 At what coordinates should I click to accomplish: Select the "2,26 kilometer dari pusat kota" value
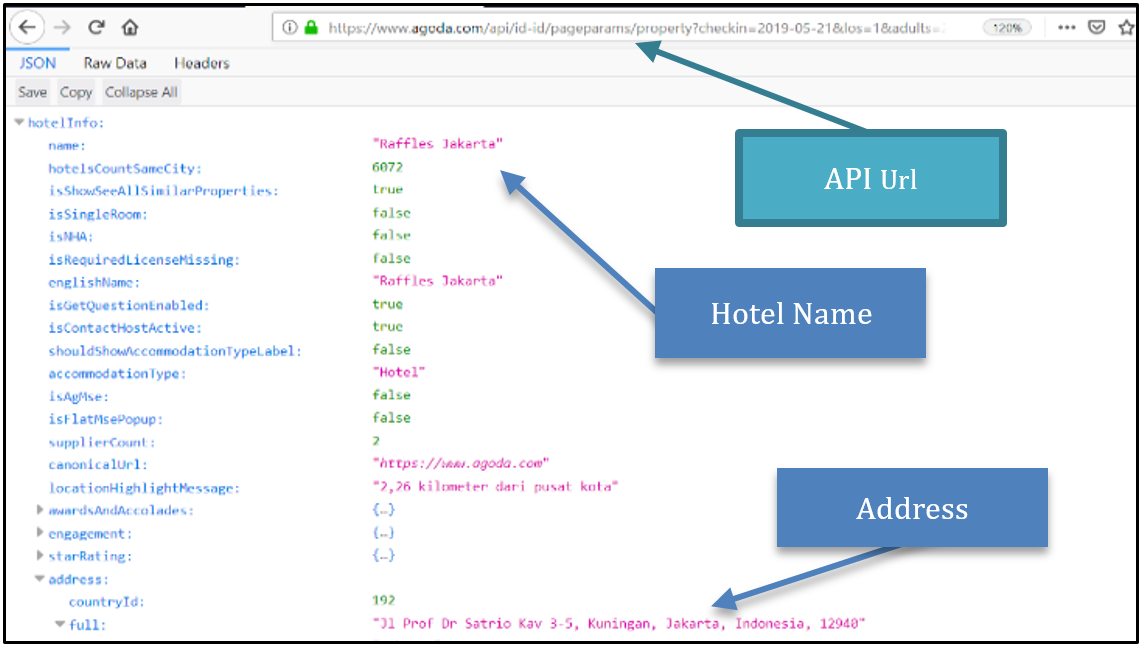[x=495, y=486]
